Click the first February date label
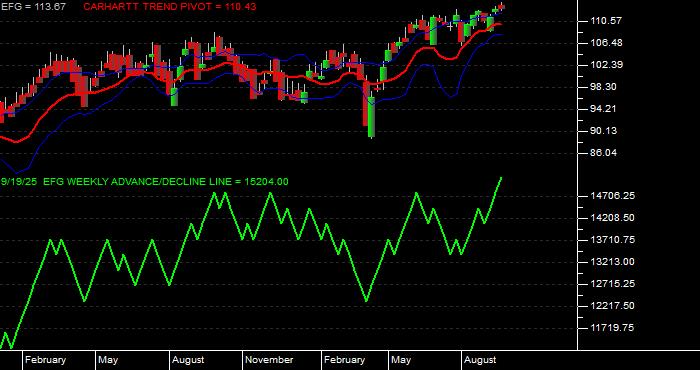Viewport: 700px width, 370px height. click(46, 360)
